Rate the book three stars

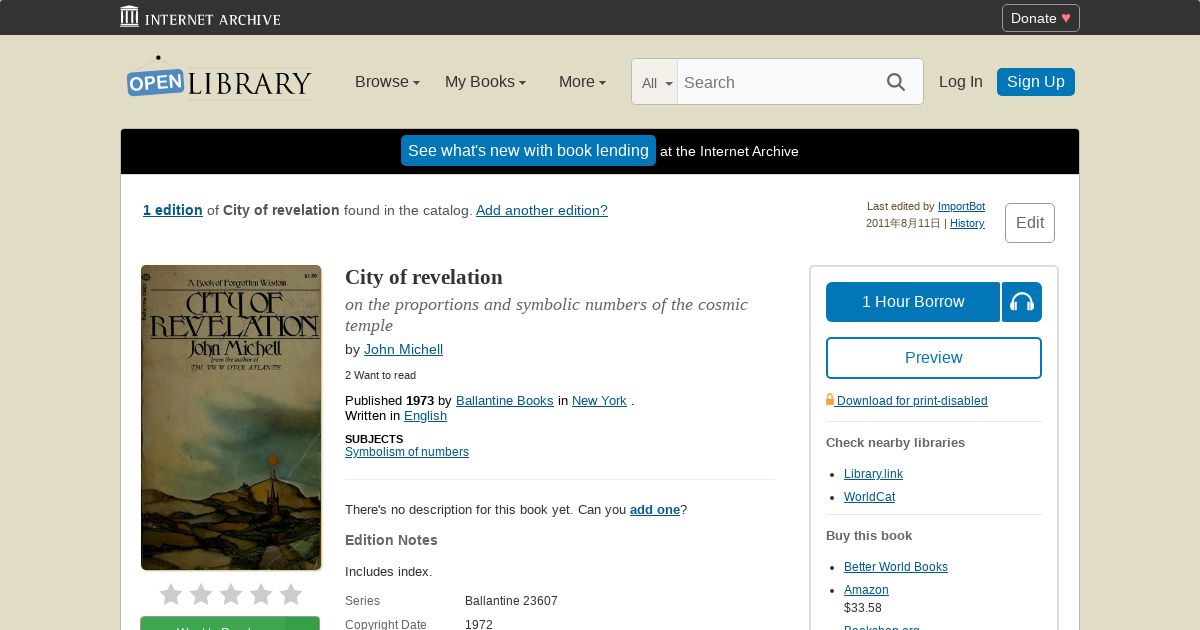coord(231,595)
